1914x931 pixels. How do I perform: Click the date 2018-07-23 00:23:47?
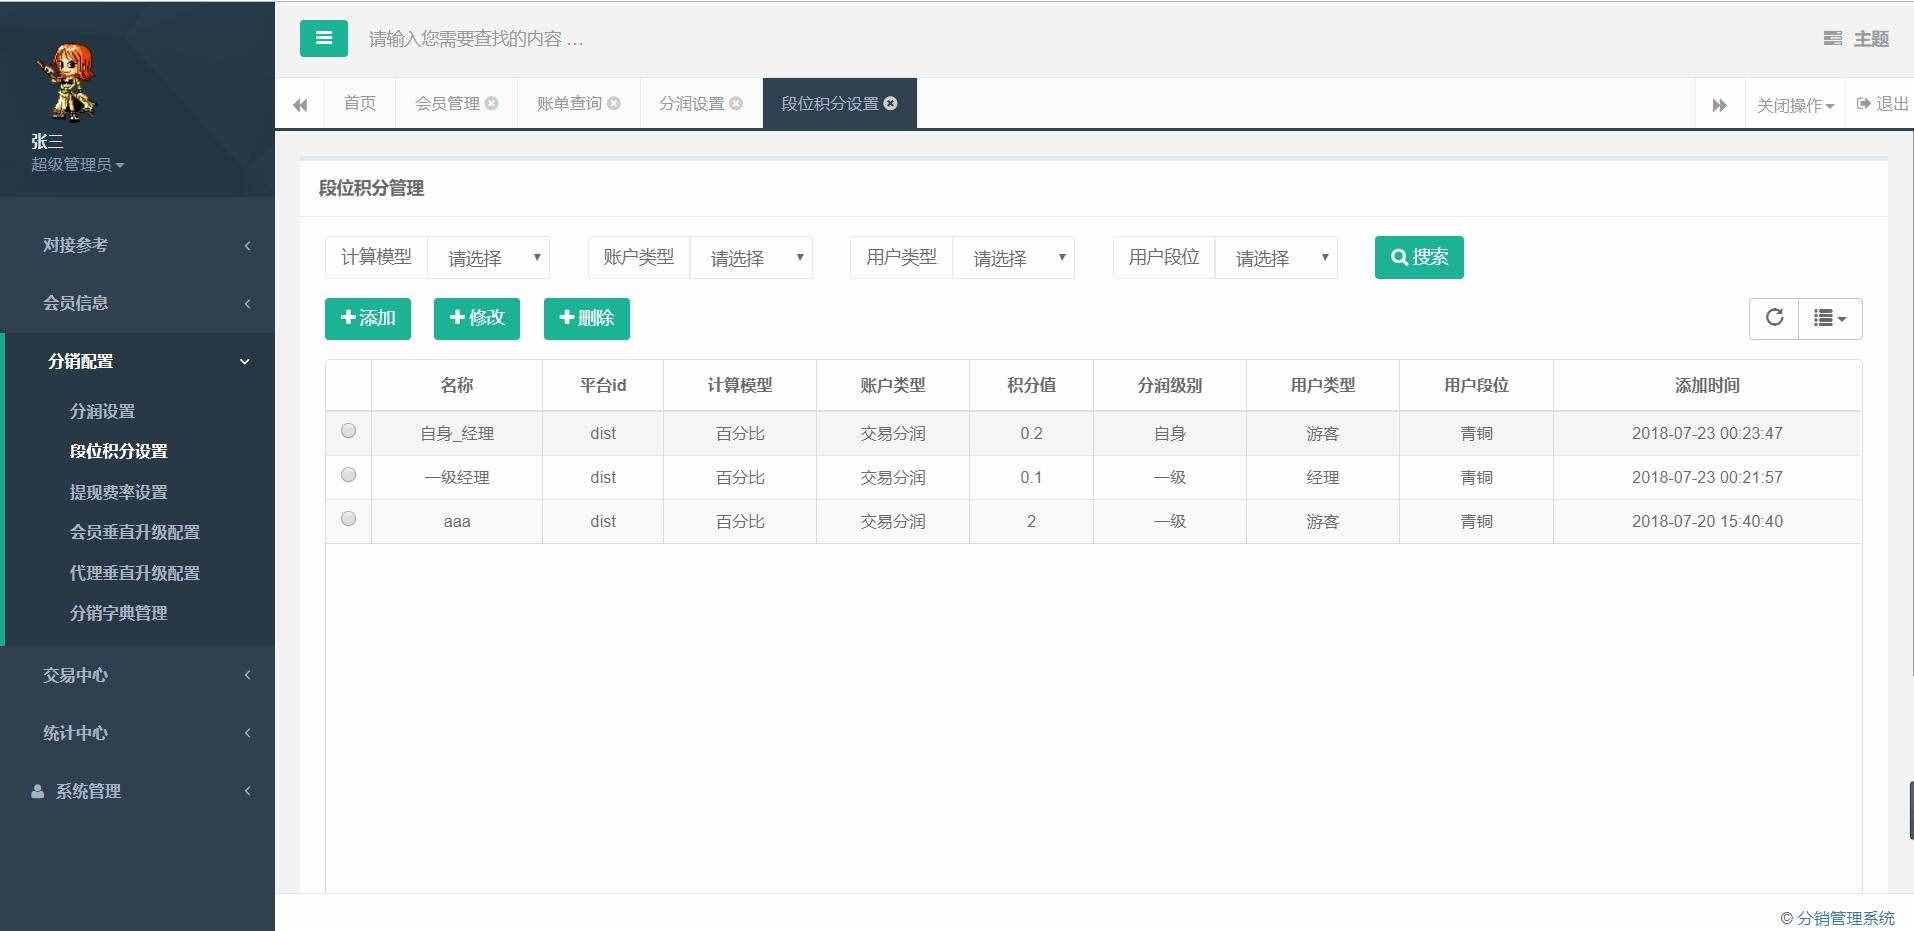(1707, 433)
